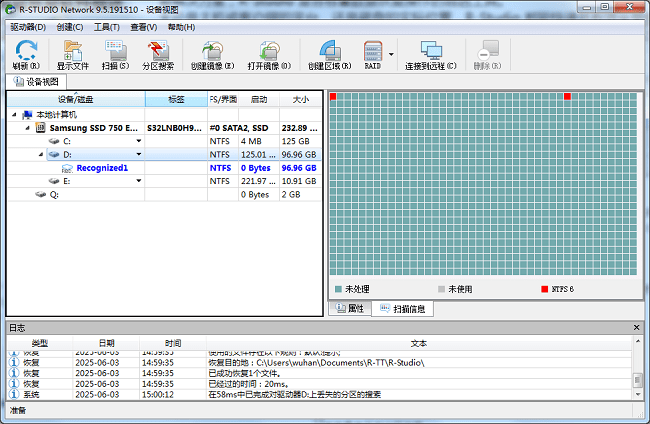Click the 大小 column header

301,99
